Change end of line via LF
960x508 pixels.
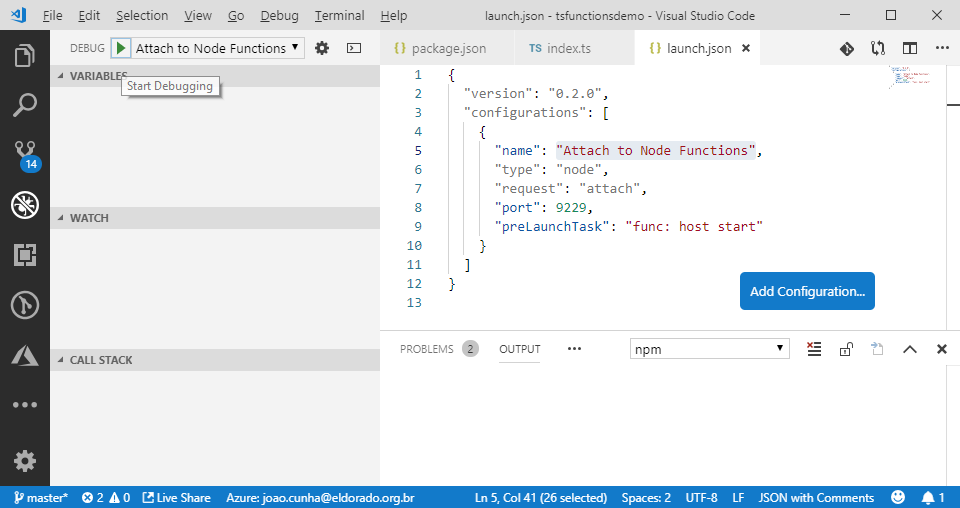[738, 497]
